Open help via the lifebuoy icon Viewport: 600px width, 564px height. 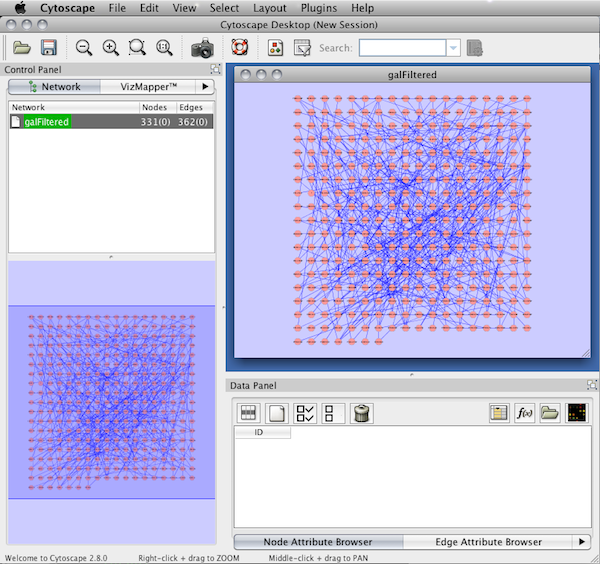239,47
